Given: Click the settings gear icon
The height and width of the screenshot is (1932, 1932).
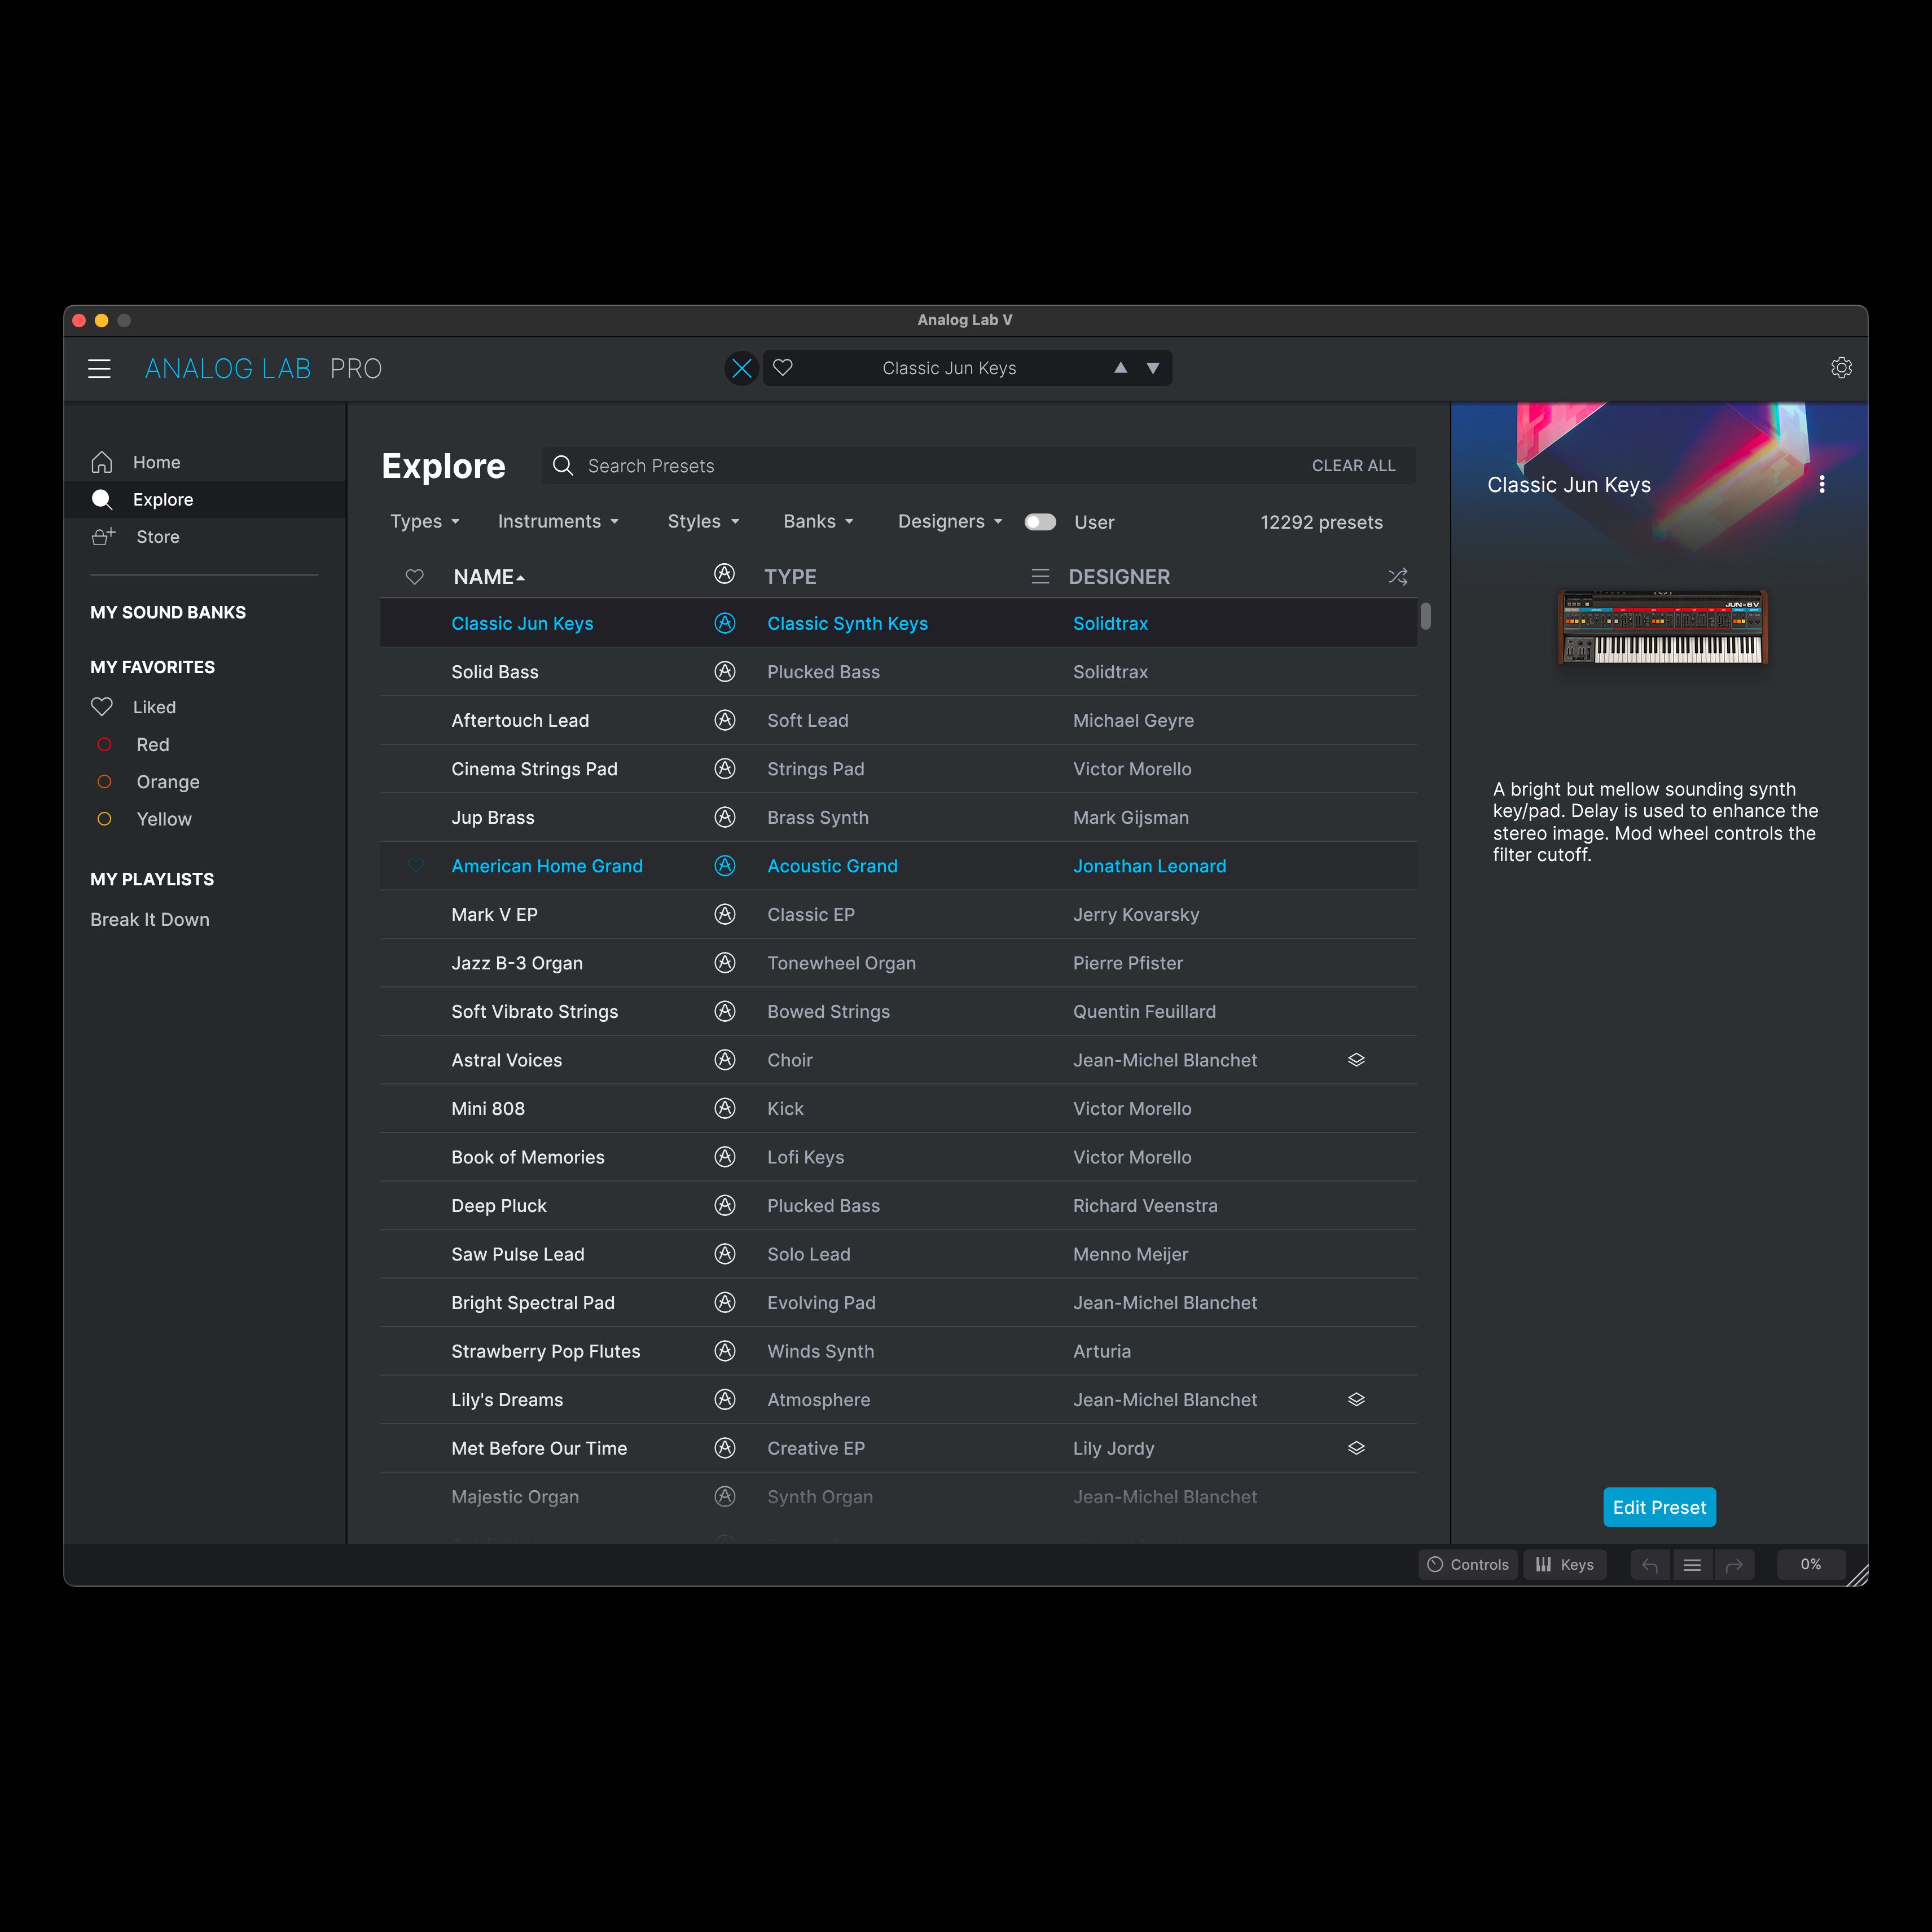Looking at the screenshot, I should (1841, 368).
